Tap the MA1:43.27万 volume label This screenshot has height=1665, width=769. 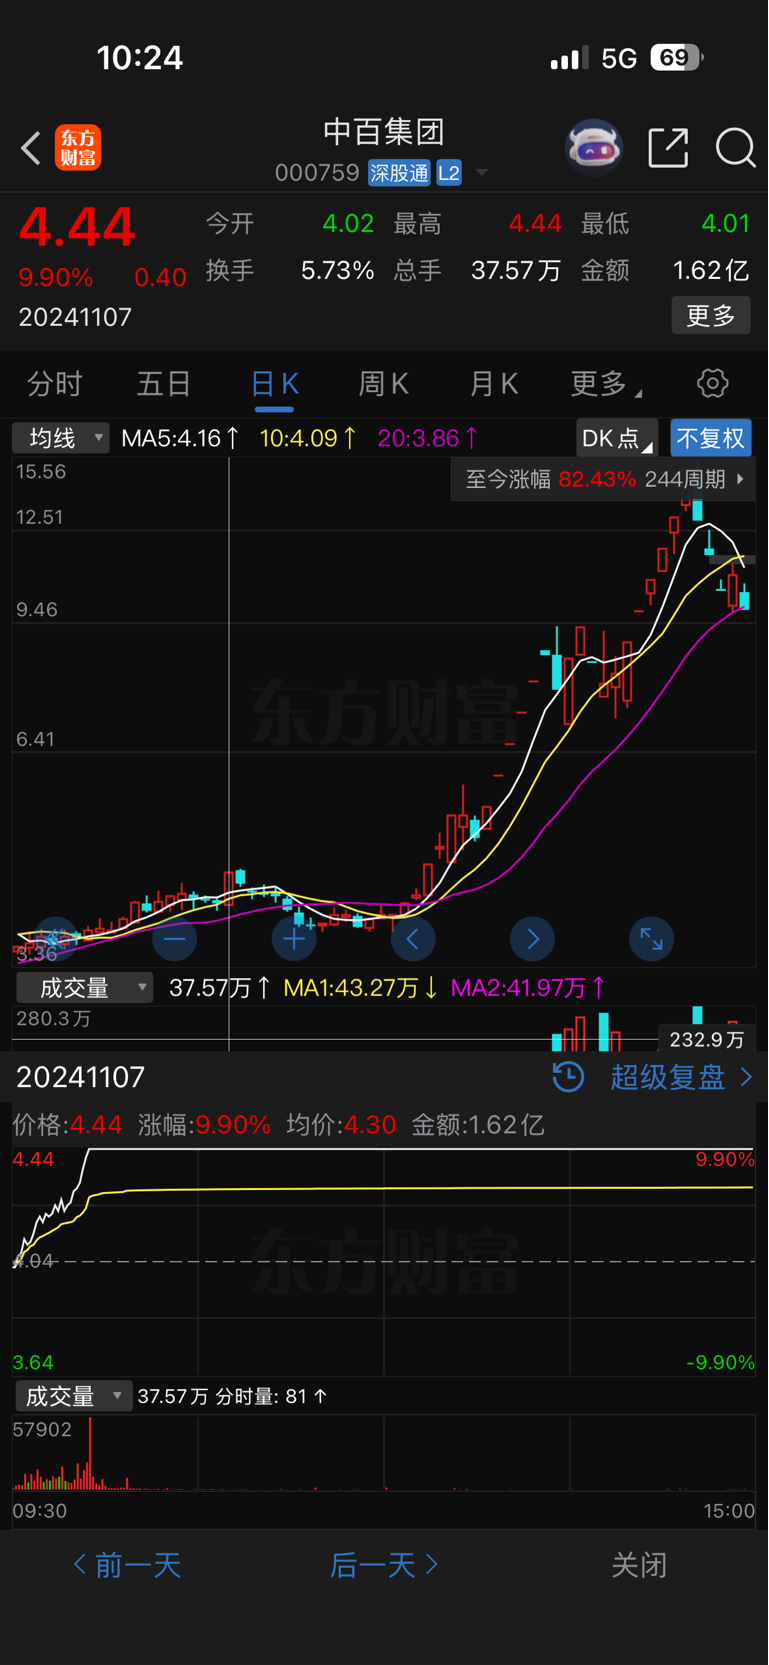[x=361, y=988]
